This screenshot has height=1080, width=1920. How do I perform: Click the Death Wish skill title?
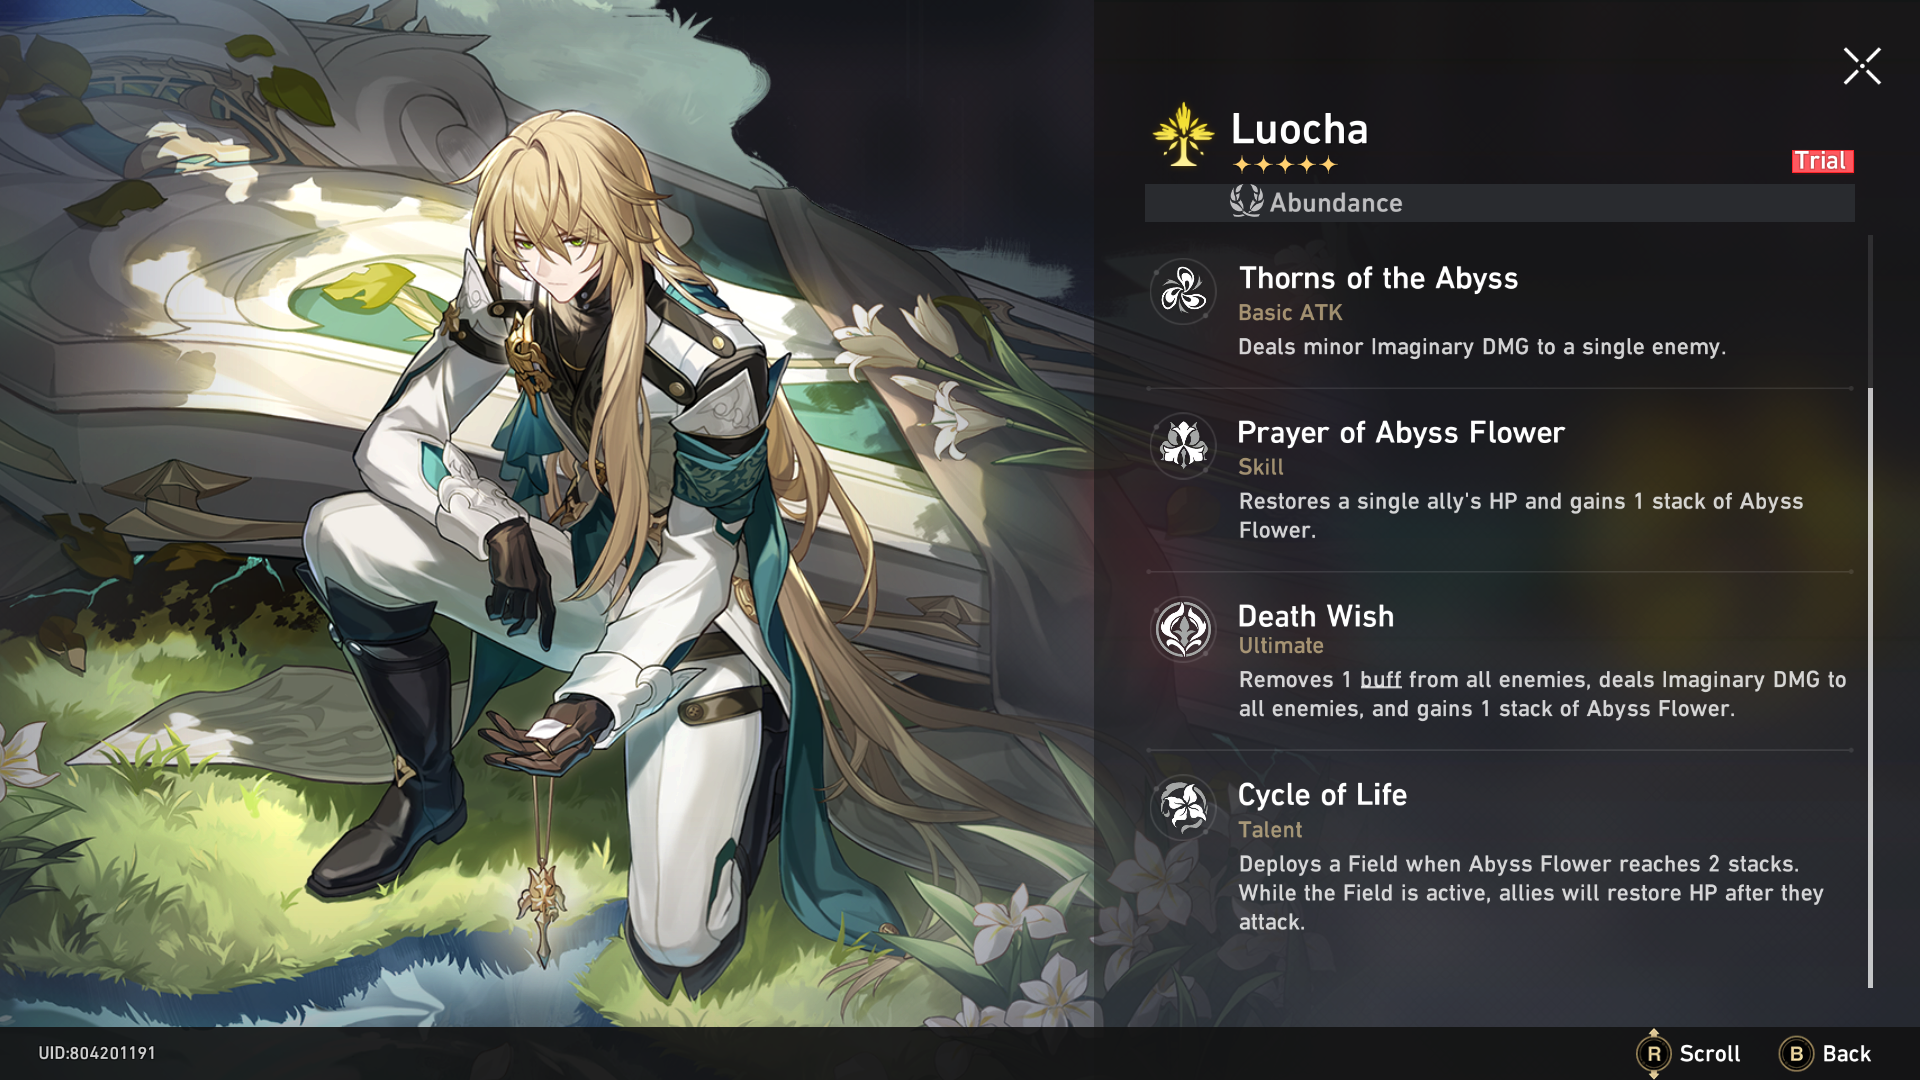tap(1316, 616)
